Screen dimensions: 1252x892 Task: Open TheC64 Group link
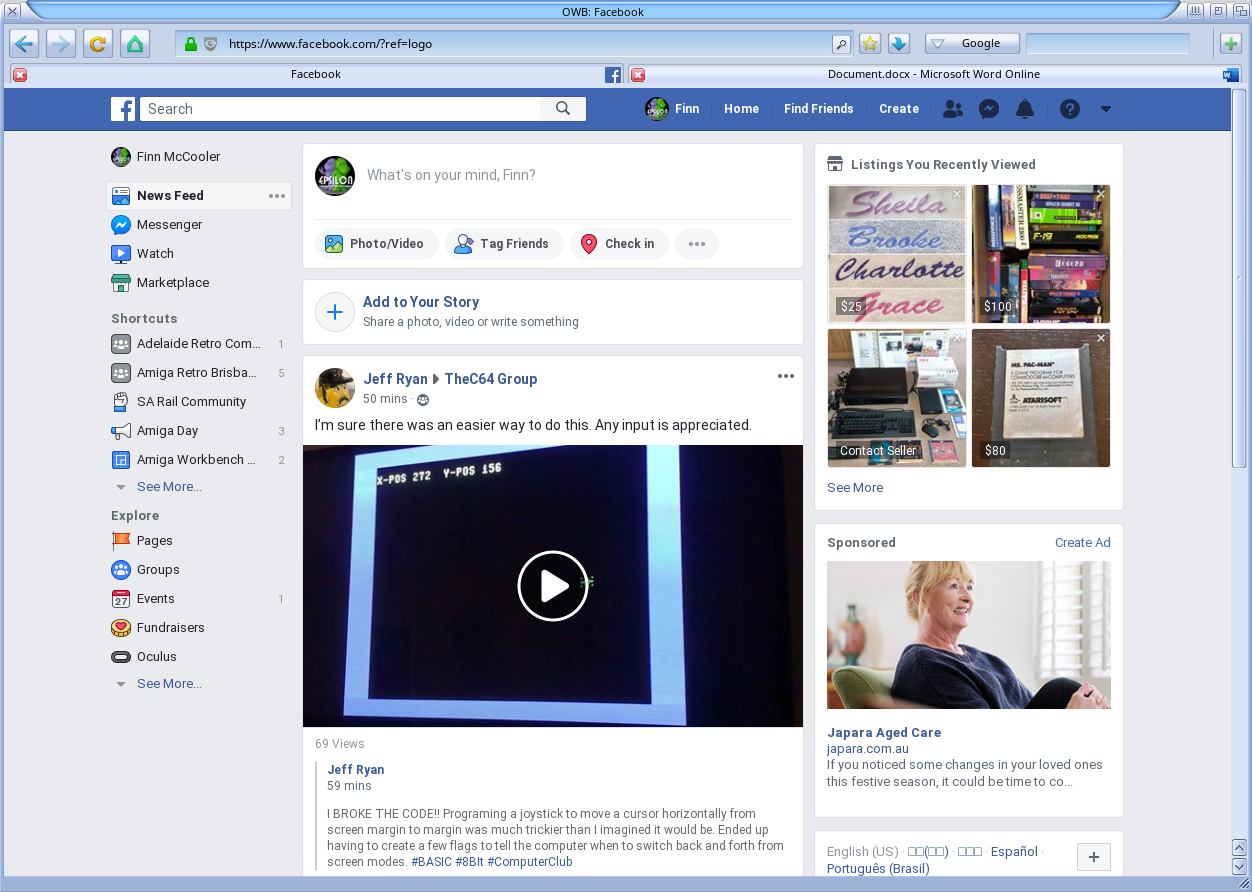point(491,379)
